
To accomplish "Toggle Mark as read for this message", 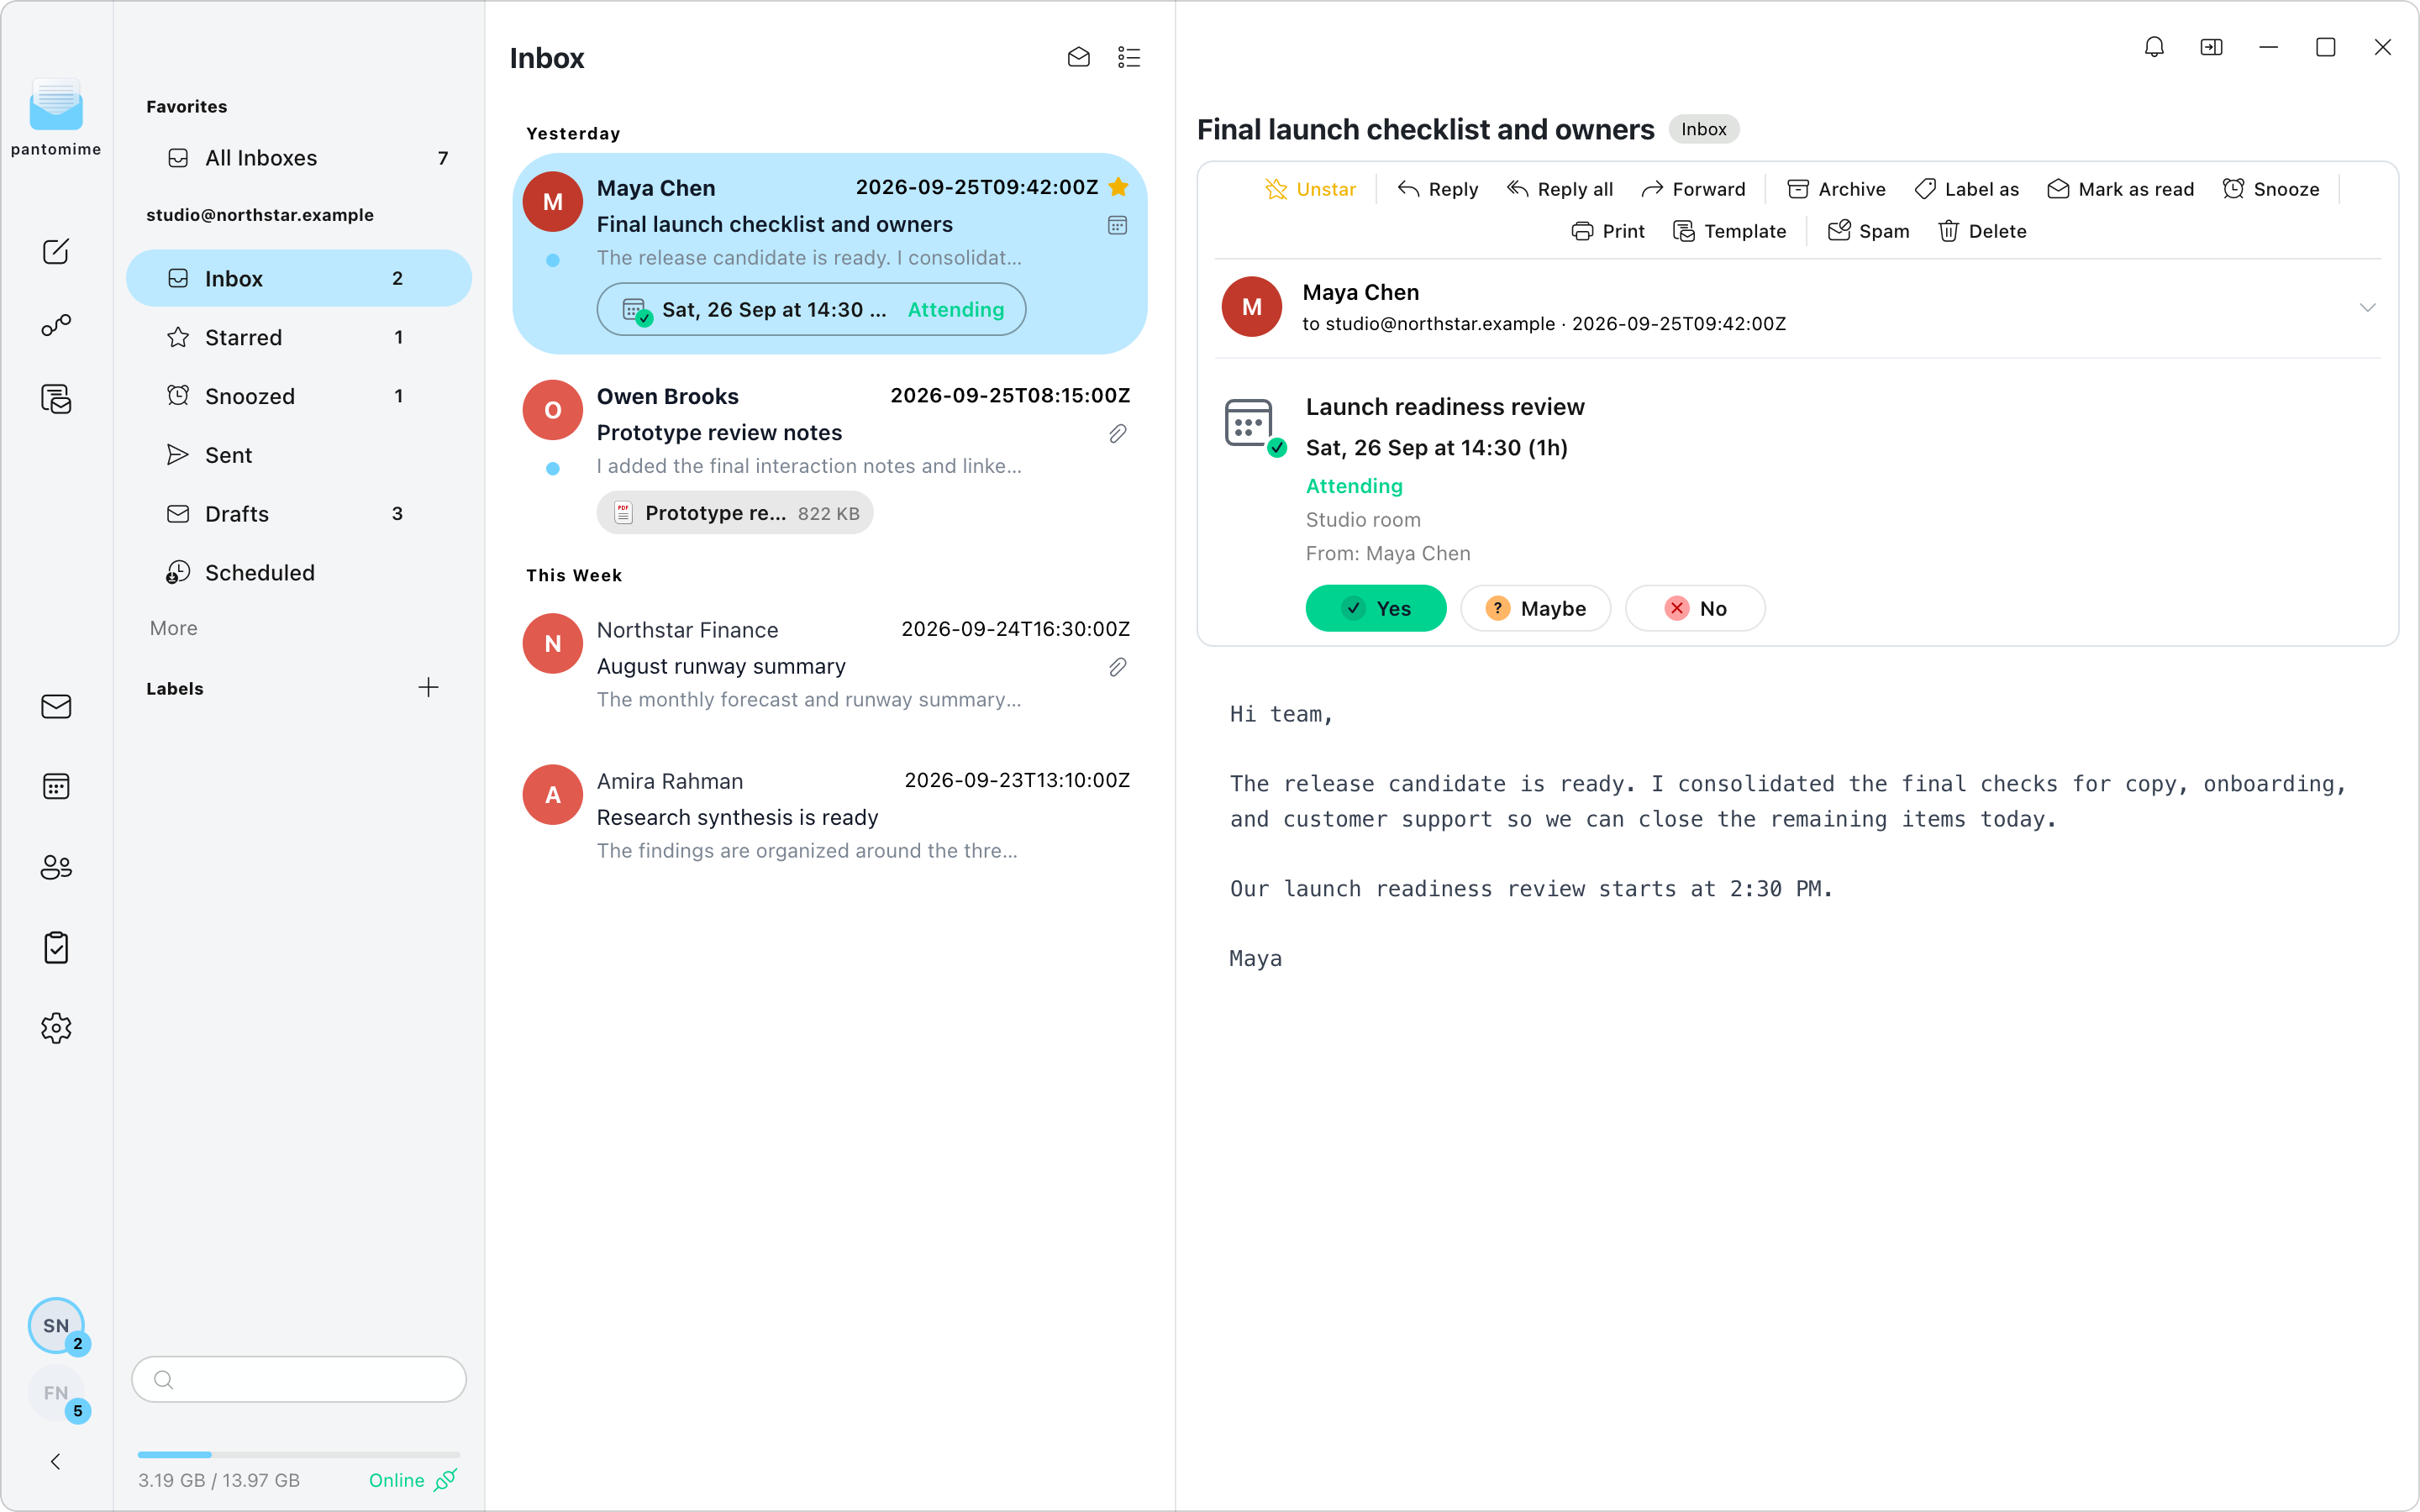I will click(x=2120, y=189).
